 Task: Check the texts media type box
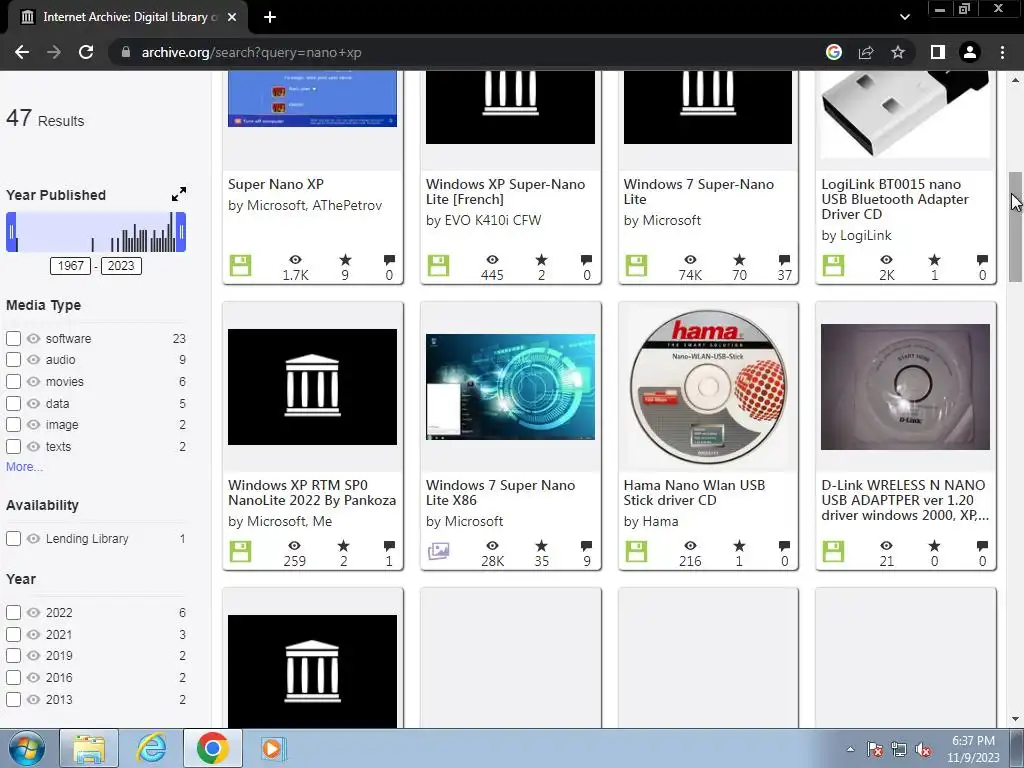13,447
